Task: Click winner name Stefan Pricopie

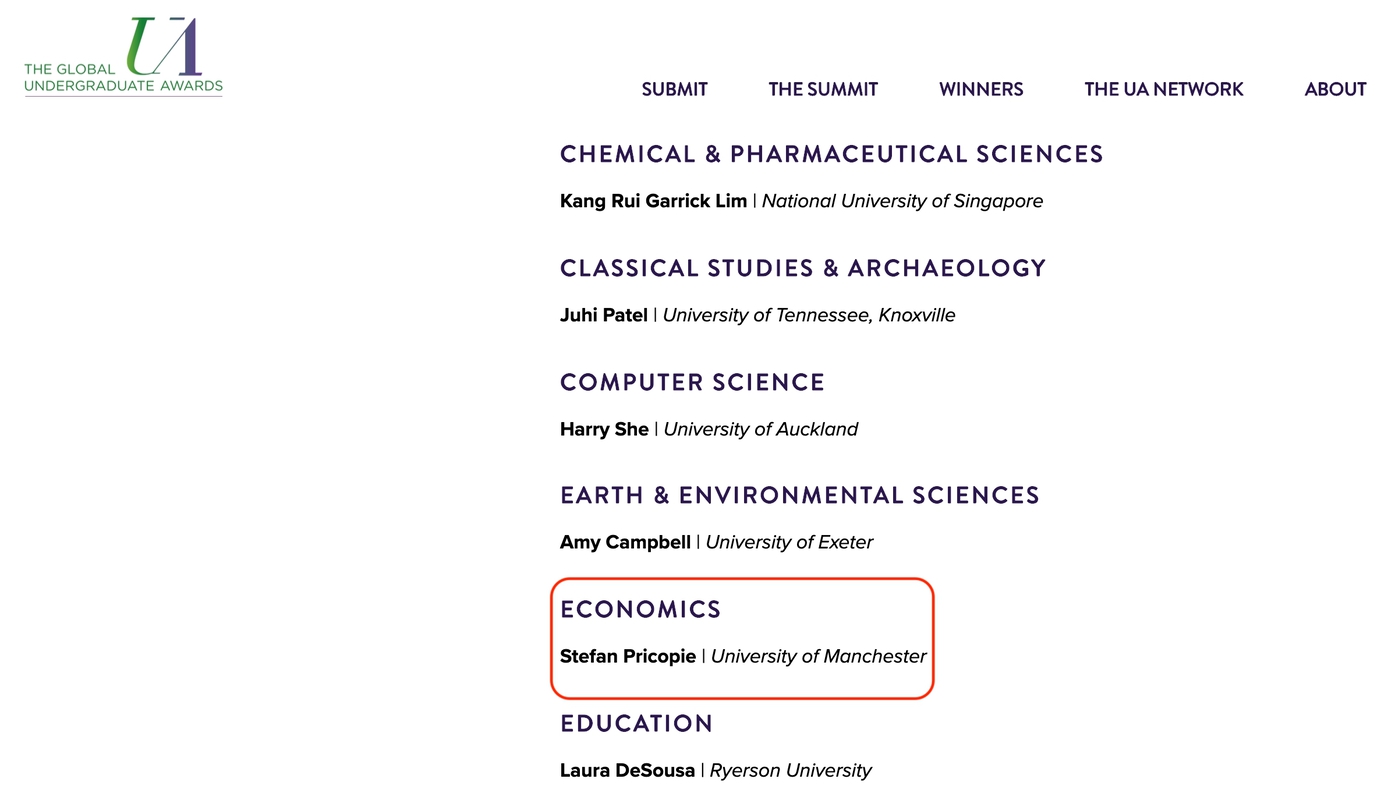Action: pos(628,656)
